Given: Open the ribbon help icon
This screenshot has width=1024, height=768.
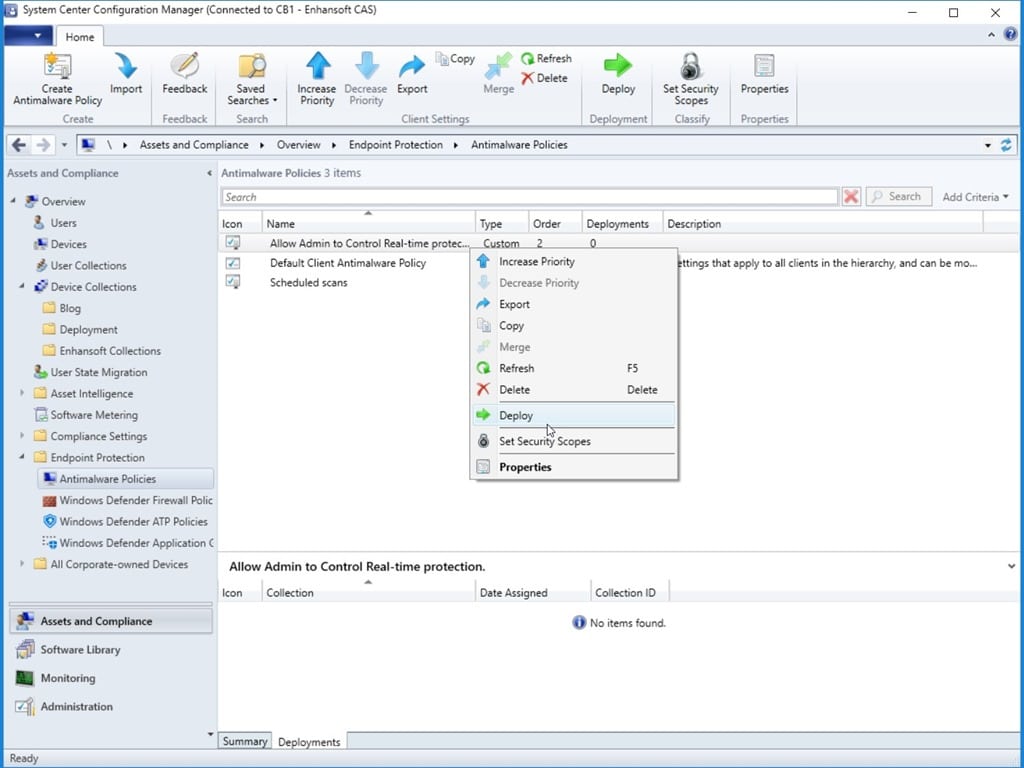Looking at the screenshot, I should pyautogui.click(x=1010, y=35).
